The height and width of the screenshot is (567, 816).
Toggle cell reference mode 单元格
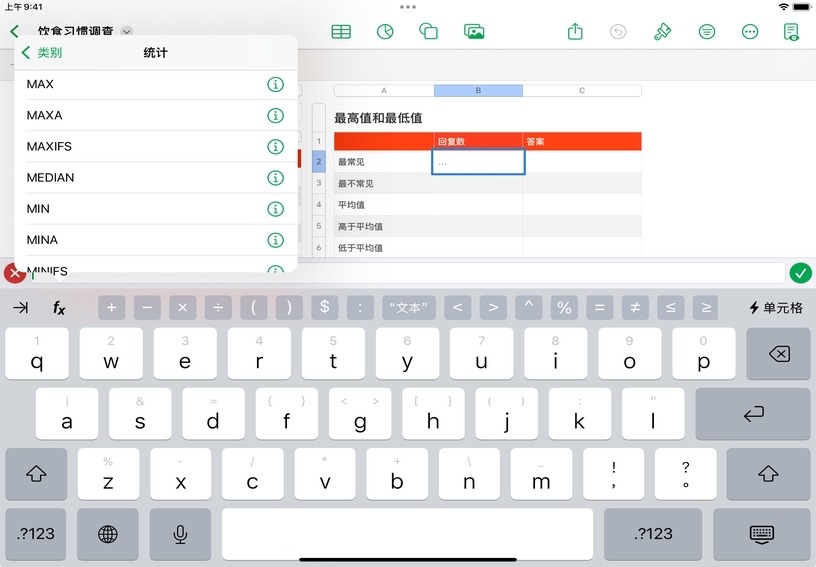coord(776,308)
